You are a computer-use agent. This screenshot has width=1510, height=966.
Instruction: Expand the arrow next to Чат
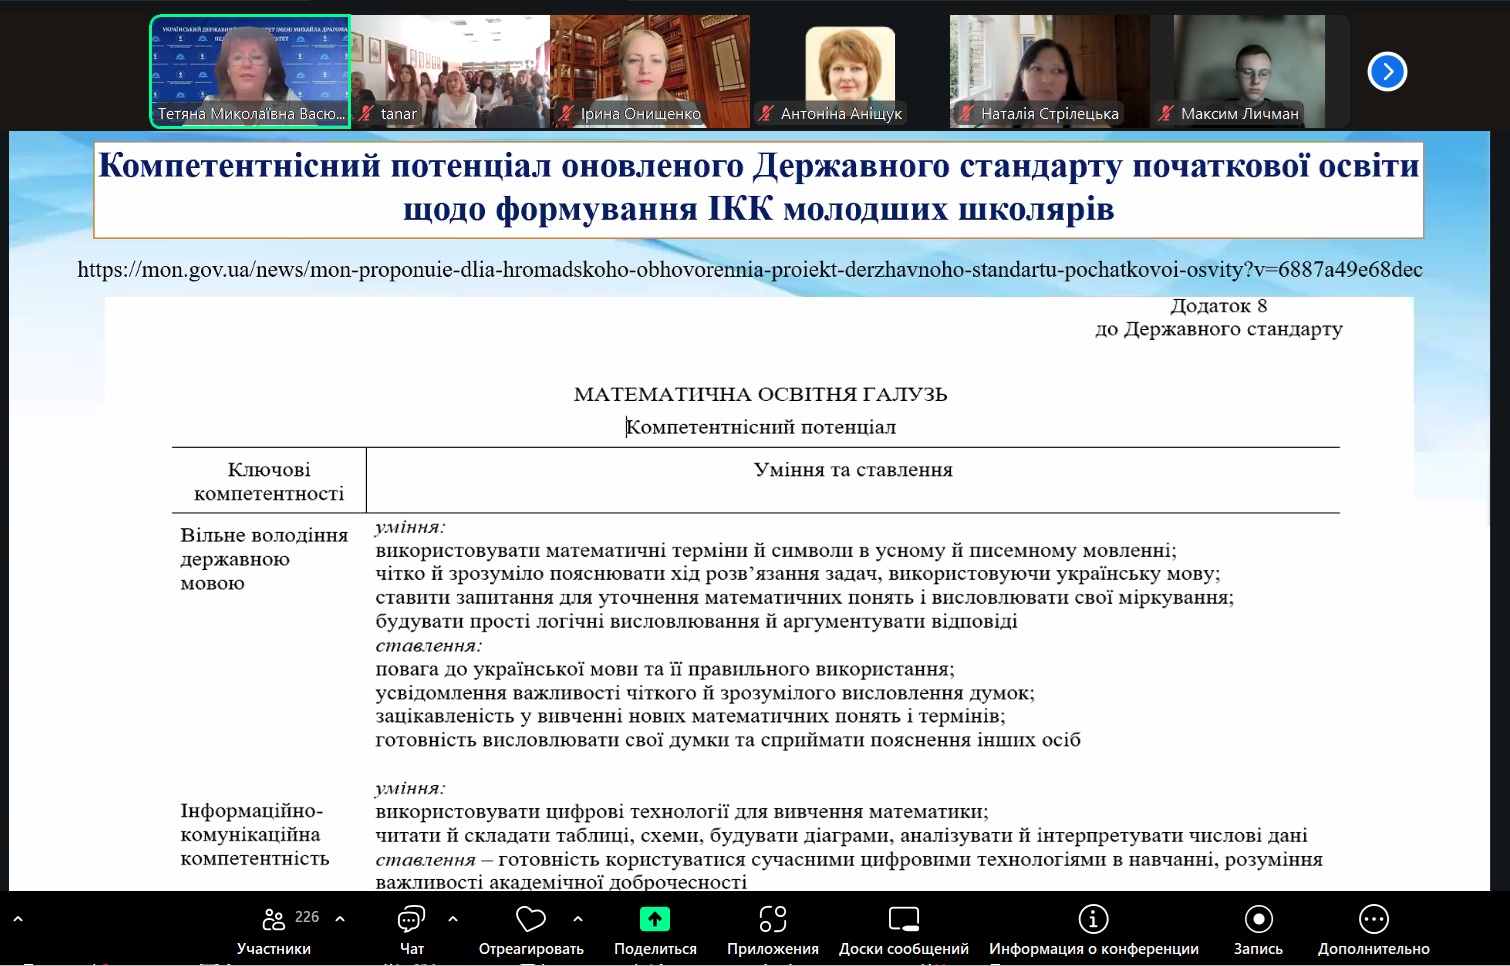(453, 918)
